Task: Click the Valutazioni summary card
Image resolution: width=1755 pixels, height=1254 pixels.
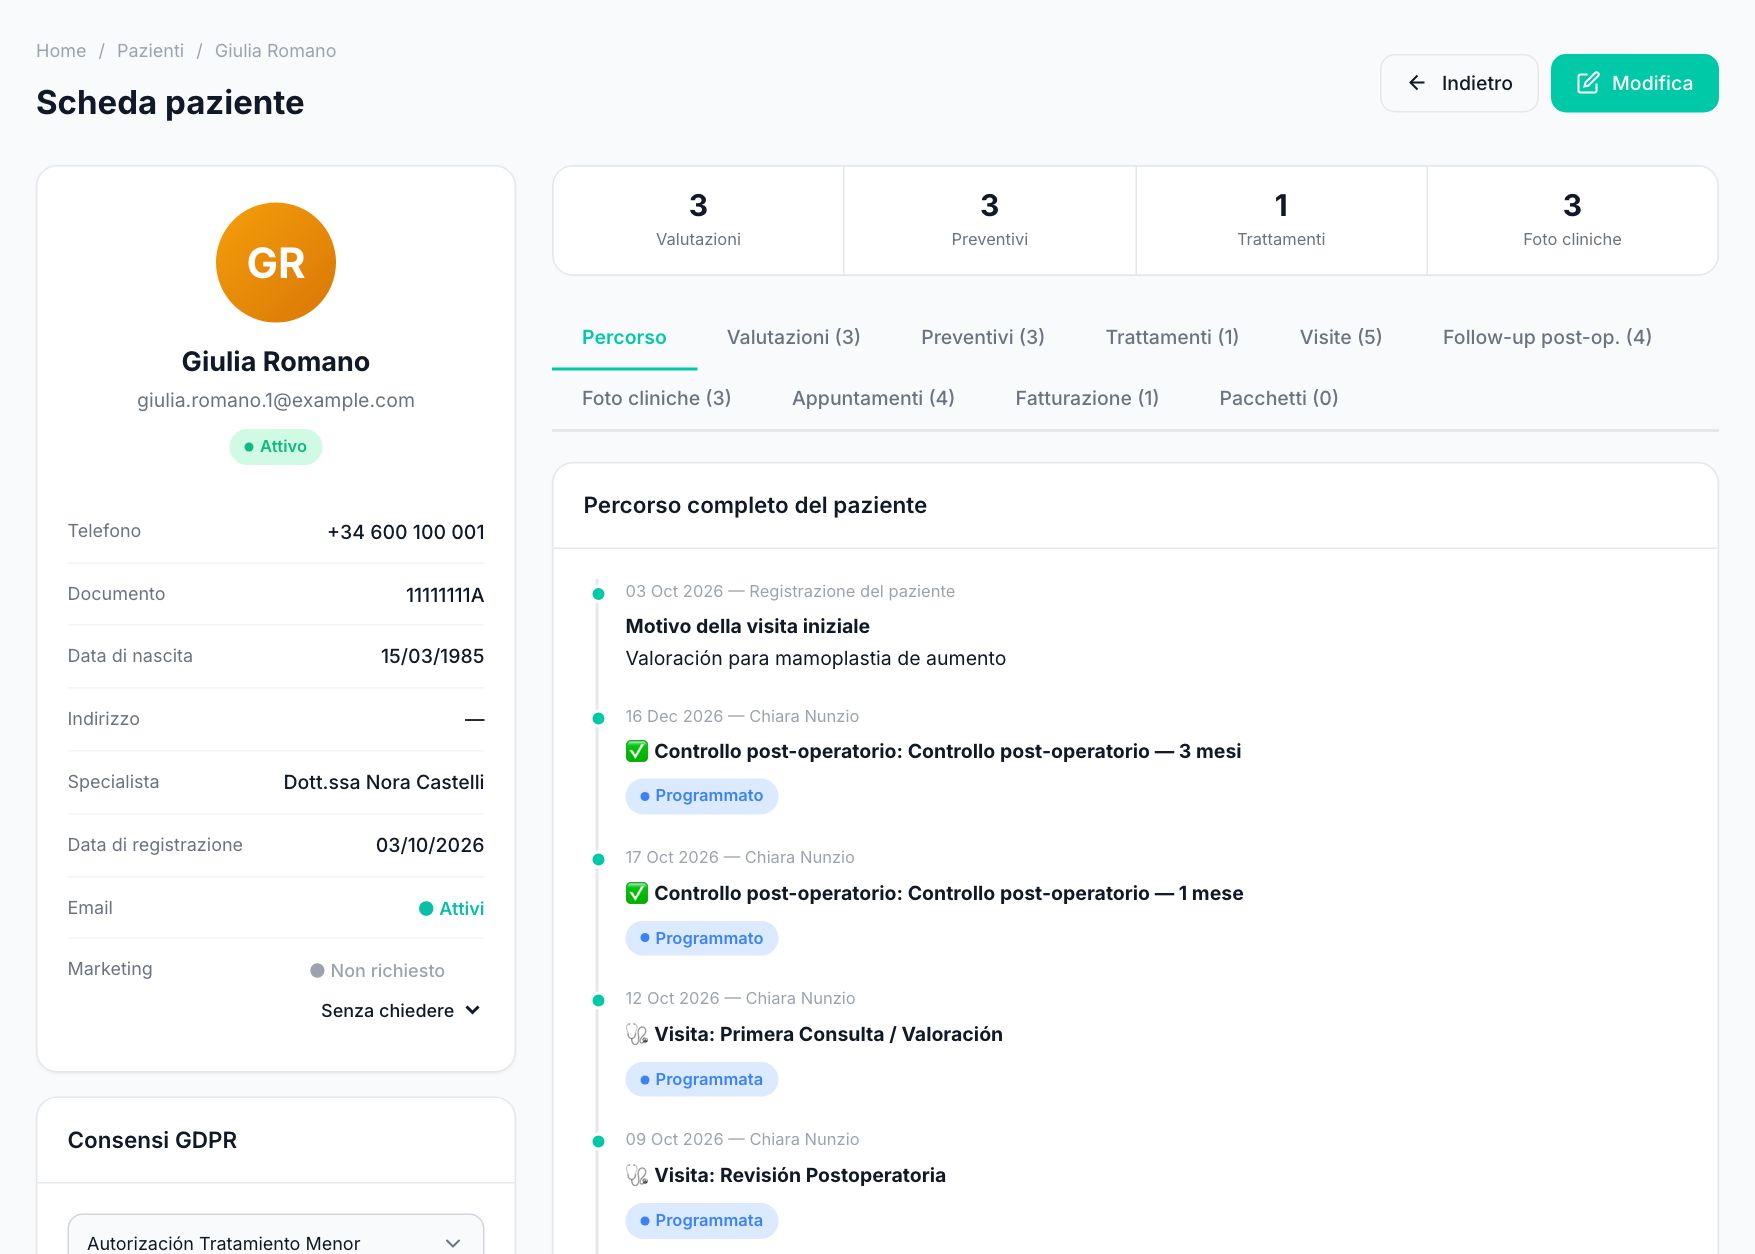Action: coord(698,221)
